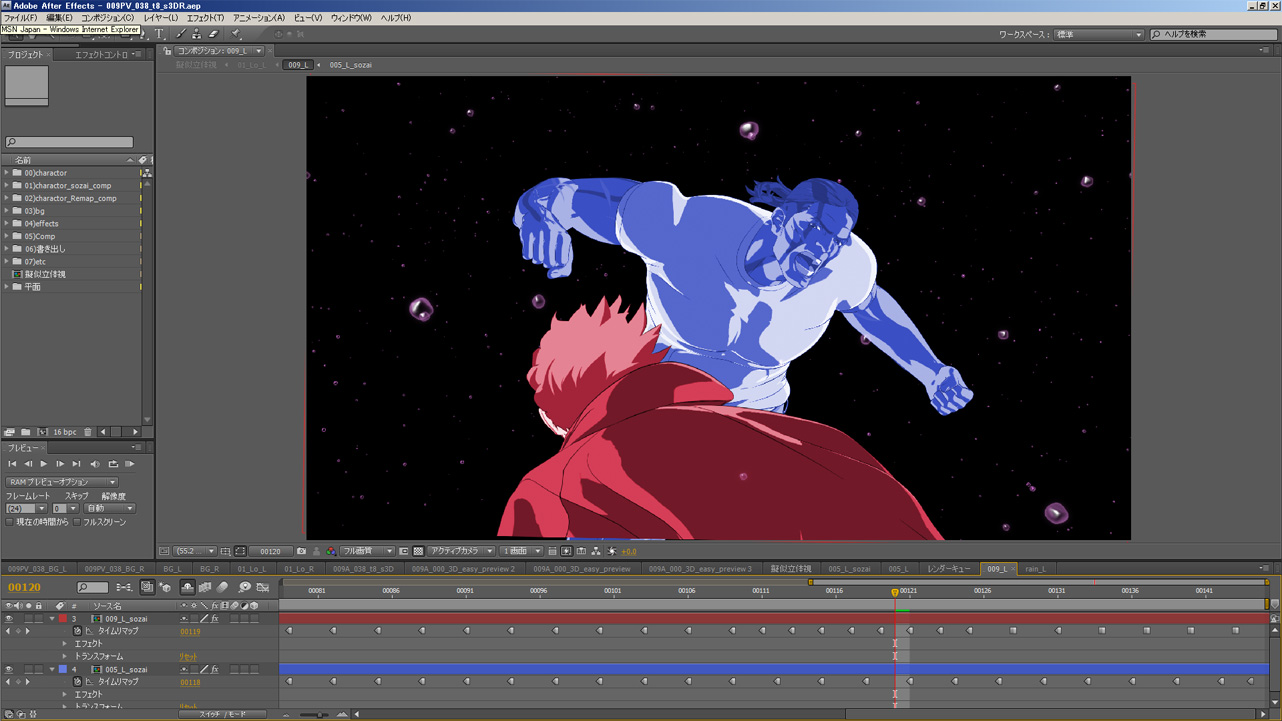Toggle effects fx switch on 009_L_sozai
1282x721 pixels.
click(215, 619)
